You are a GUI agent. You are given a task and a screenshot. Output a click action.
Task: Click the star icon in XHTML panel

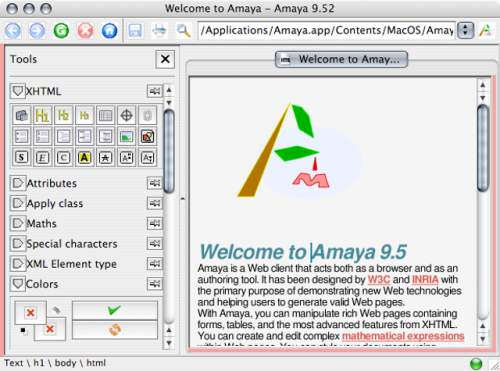point(105,157)
